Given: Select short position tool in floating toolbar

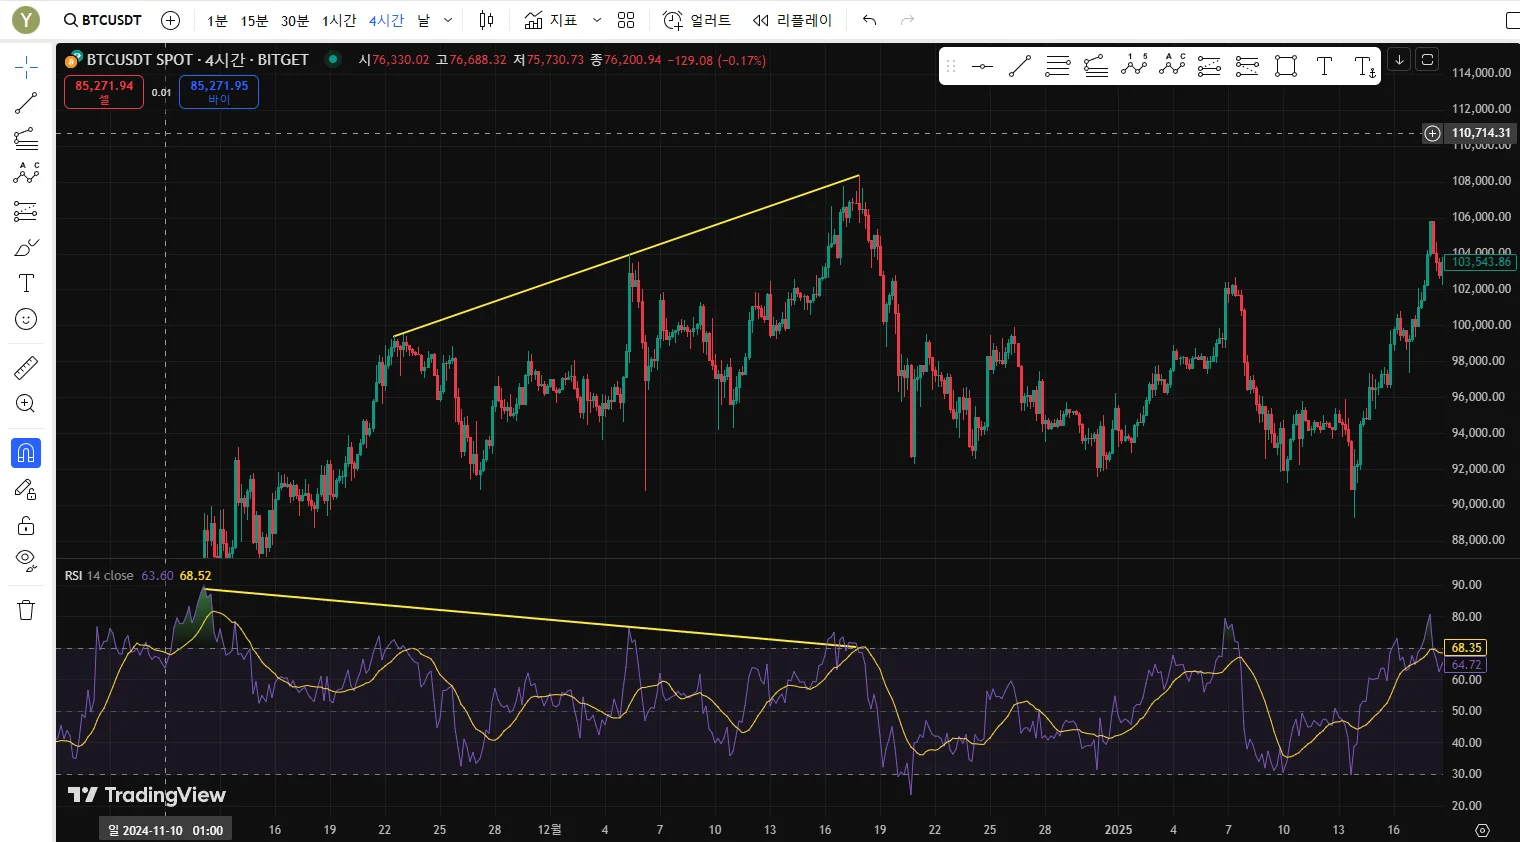Looking at the screenshot, I should (1248, 66).
